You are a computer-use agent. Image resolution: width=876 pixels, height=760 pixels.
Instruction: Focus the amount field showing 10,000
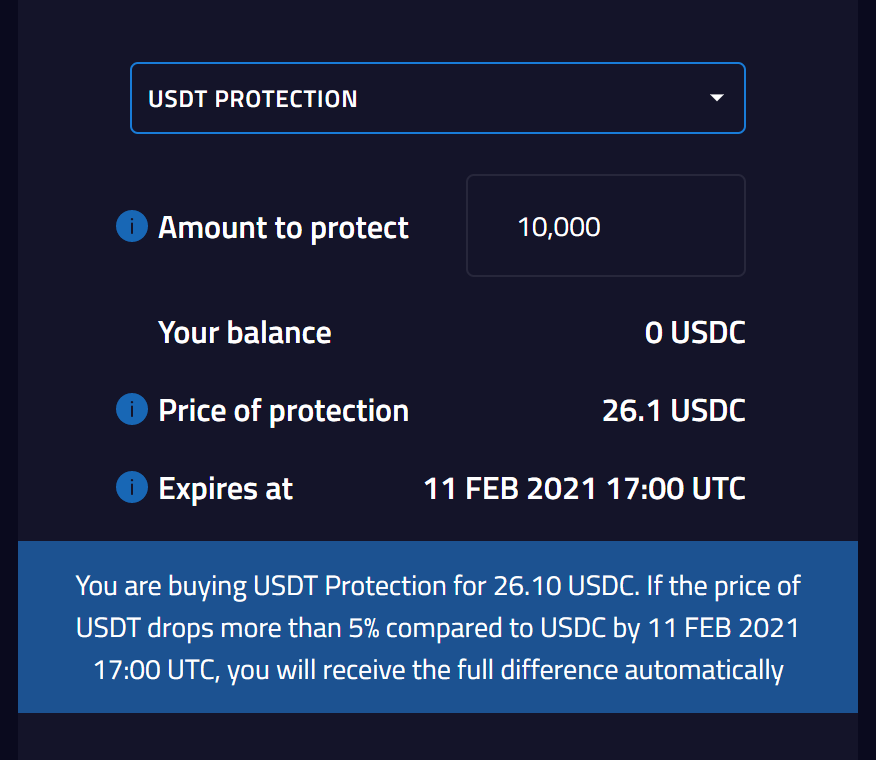pyautogui.click(x=606, y=226)
